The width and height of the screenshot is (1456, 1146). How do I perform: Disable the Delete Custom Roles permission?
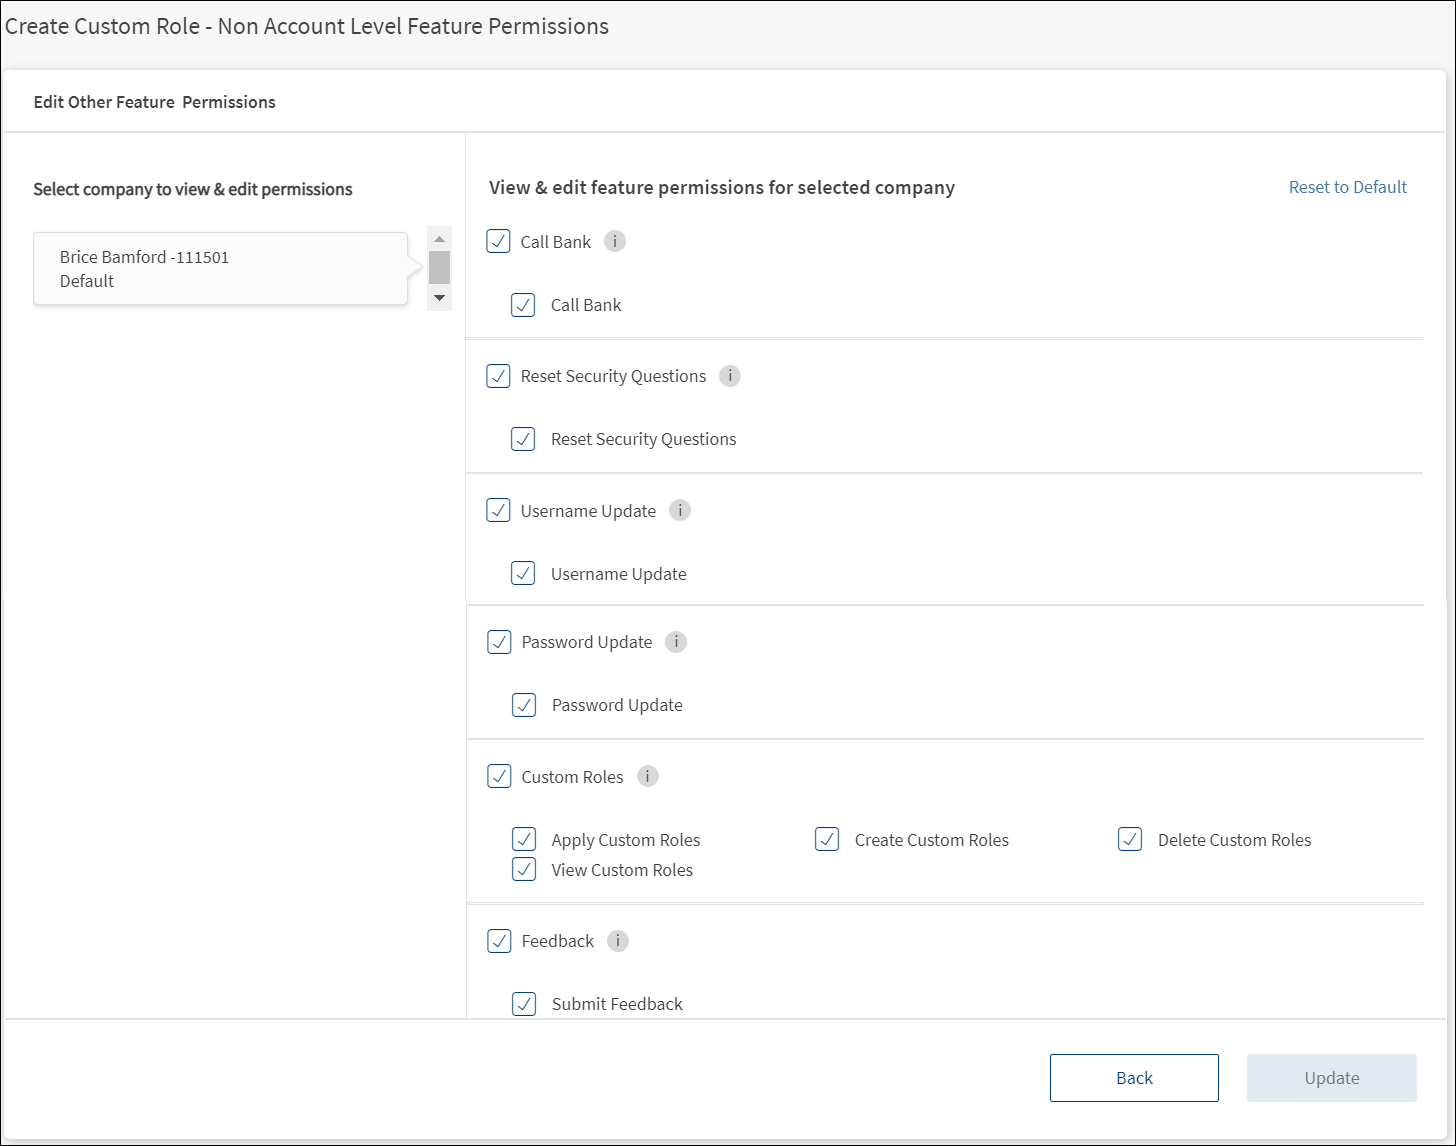click(x=1130, y=839)
